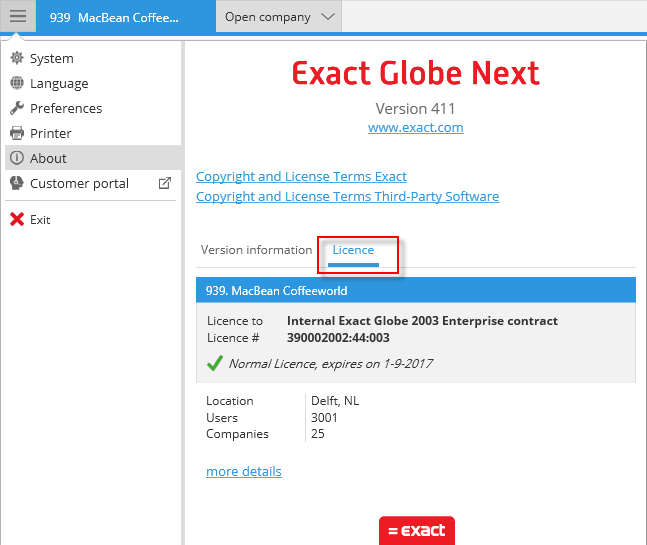Click the About info icon
This screenshot has height=545, width=647.
tap(17, 158)
